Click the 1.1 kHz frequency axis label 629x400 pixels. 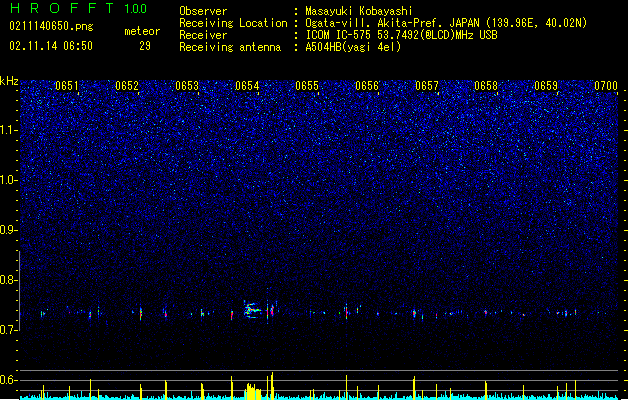(9, 130)
